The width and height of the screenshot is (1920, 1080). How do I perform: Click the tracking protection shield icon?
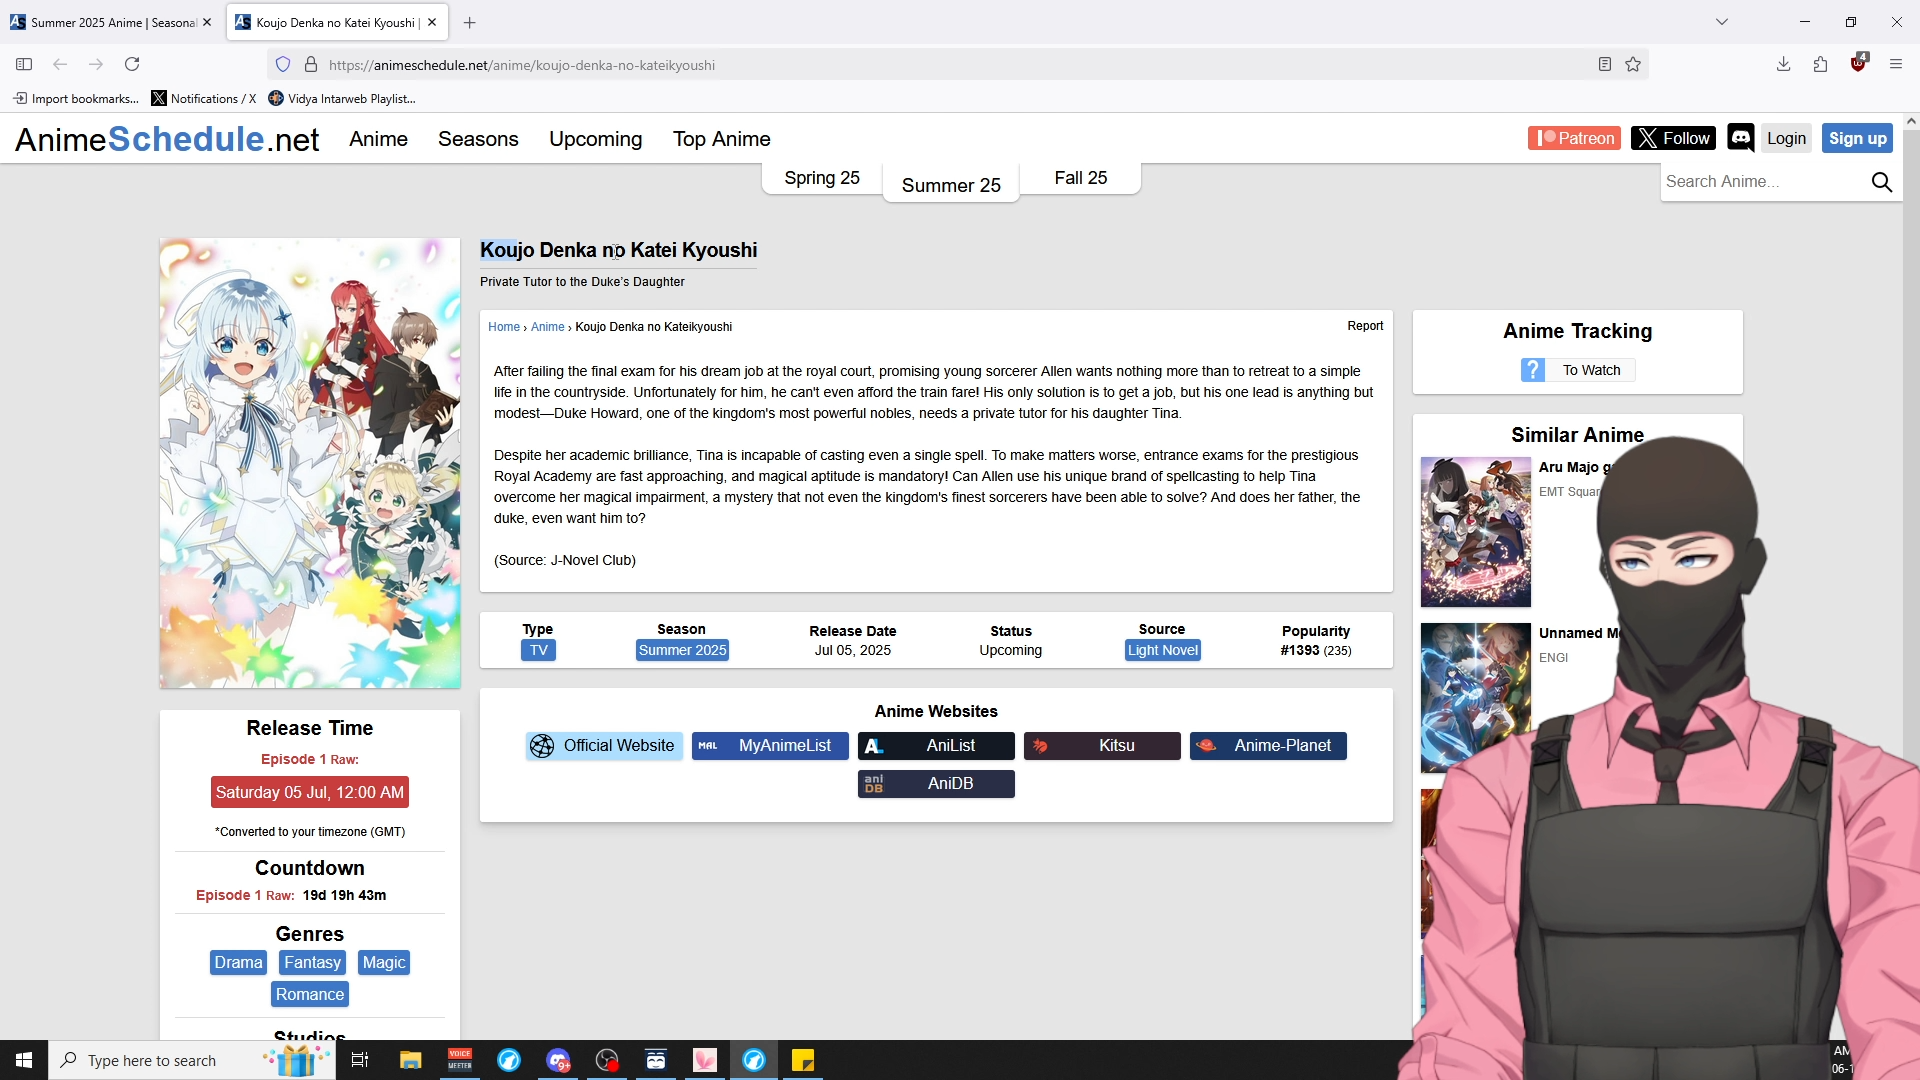click(283, 64)
